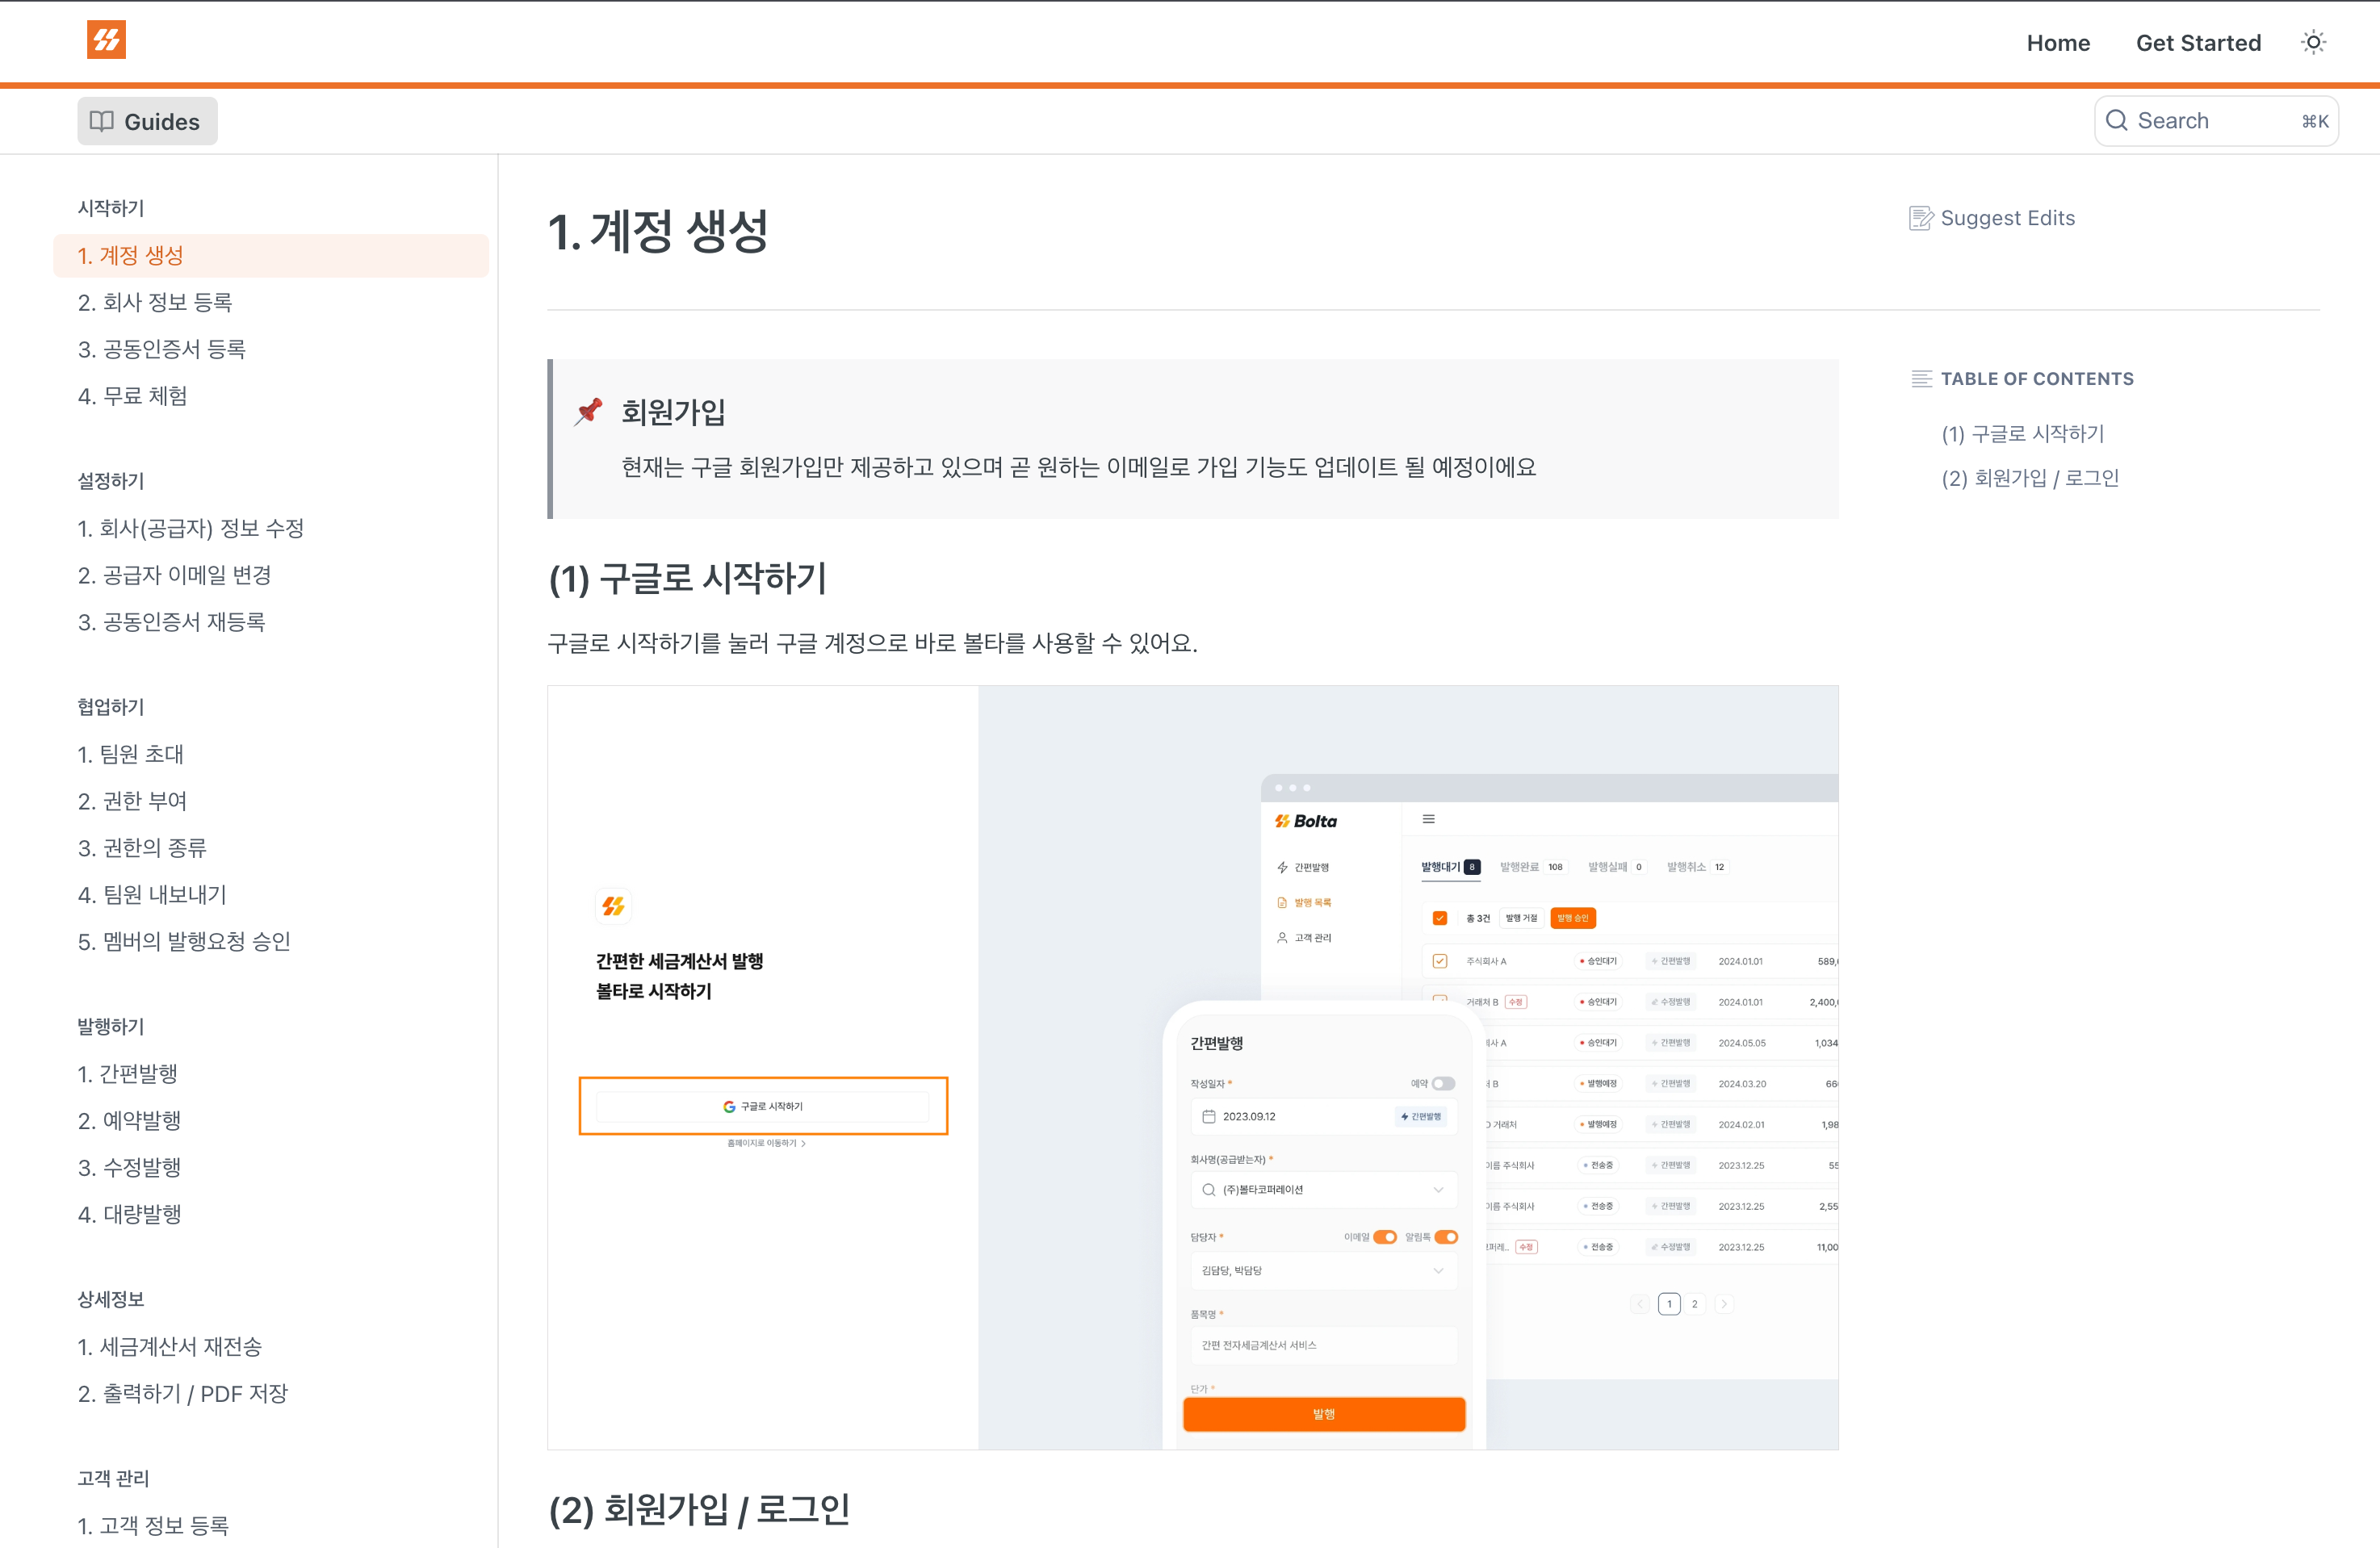
Task: Select sidebar entry 2. 회사 정보 등록
Action: (157, 302)
